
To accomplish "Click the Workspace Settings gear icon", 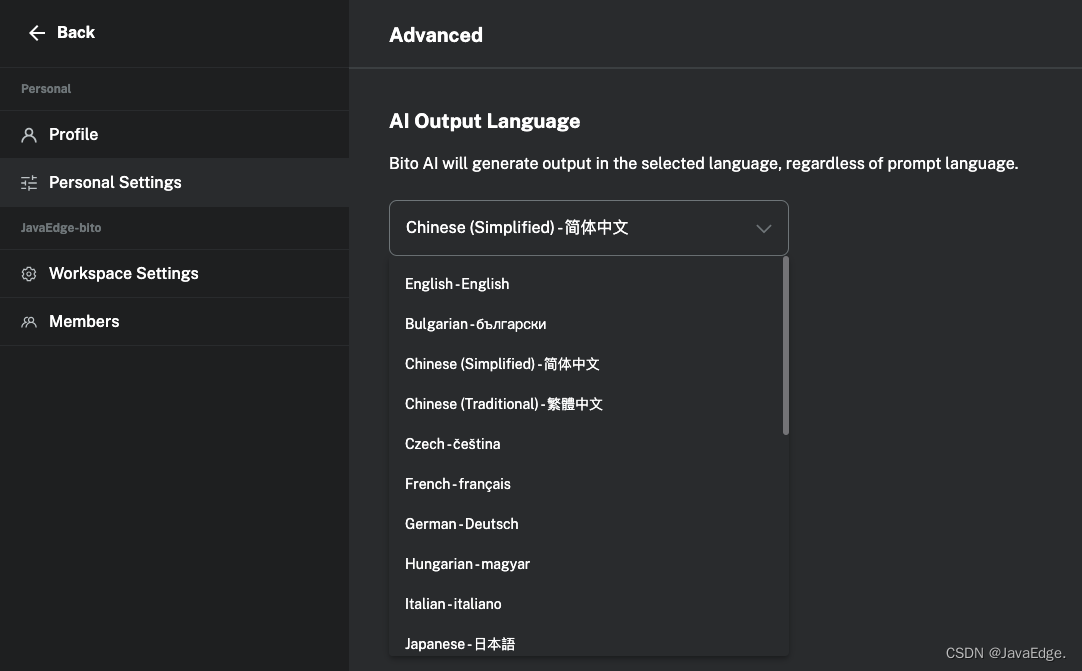I will (29, 274).
